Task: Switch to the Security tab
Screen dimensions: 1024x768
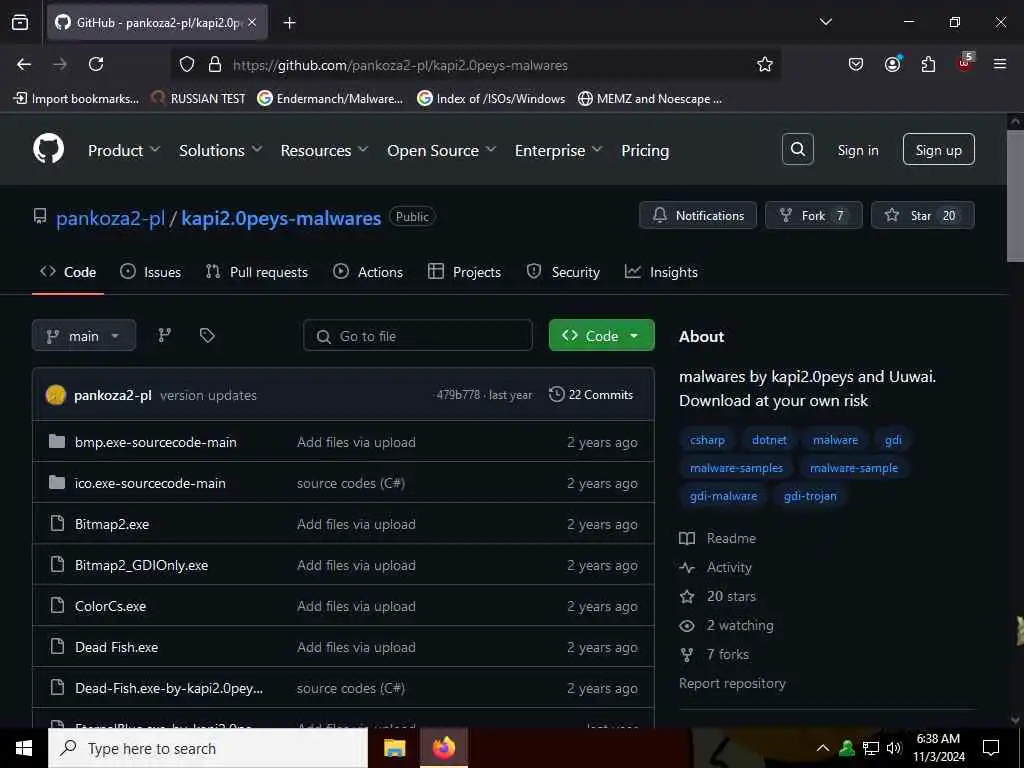Action: [563, 272]
